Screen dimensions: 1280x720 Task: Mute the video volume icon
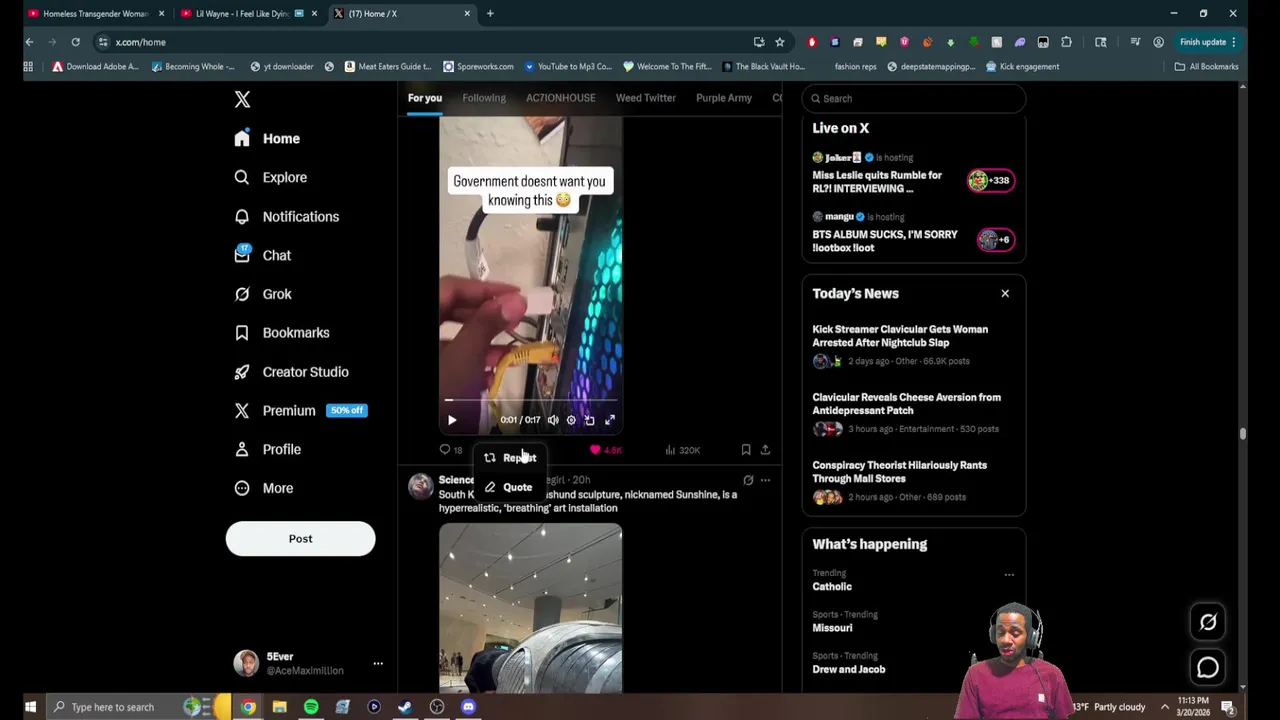pos(553,420)
